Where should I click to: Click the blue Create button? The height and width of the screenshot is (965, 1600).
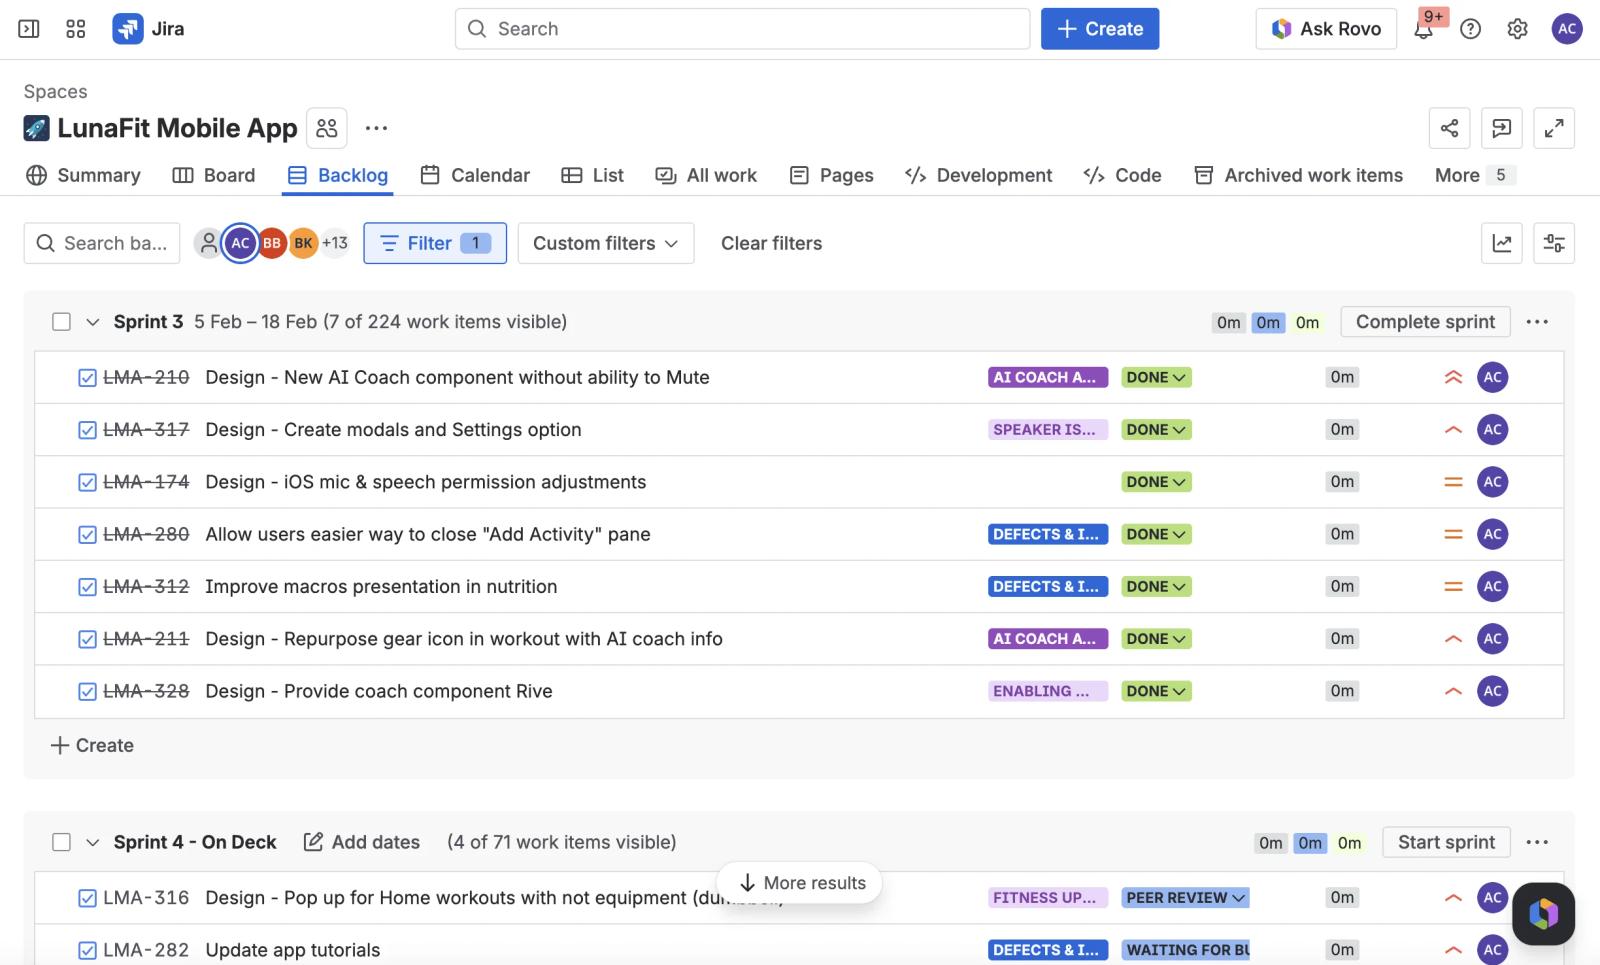(x=1100, y=29)
